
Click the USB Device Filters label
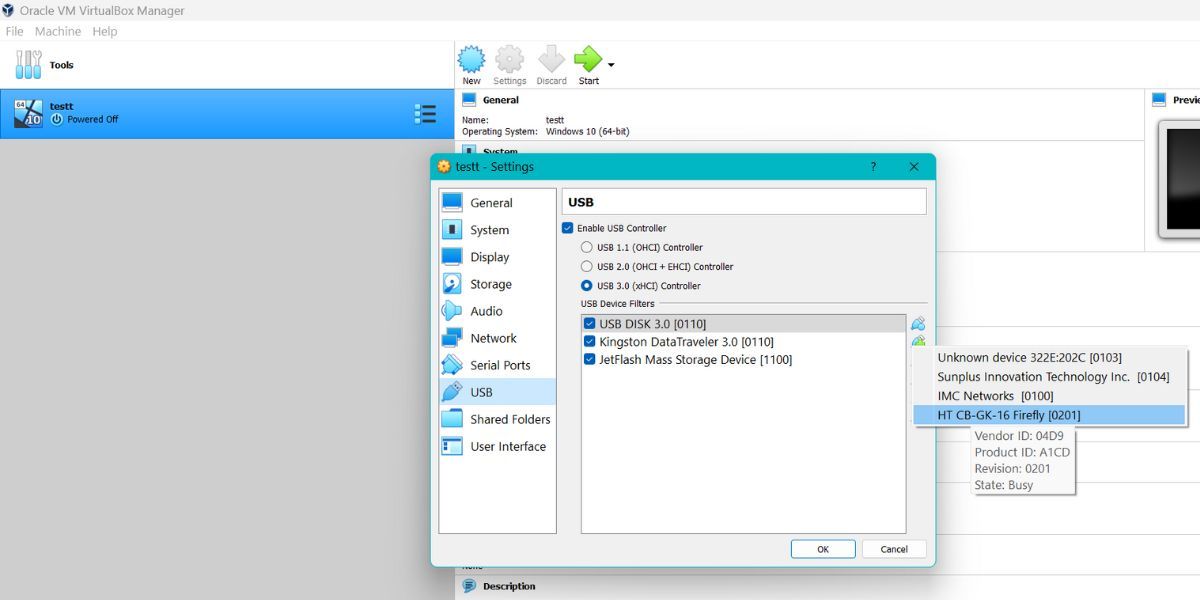pyautogui.click(x=619, y=304)
